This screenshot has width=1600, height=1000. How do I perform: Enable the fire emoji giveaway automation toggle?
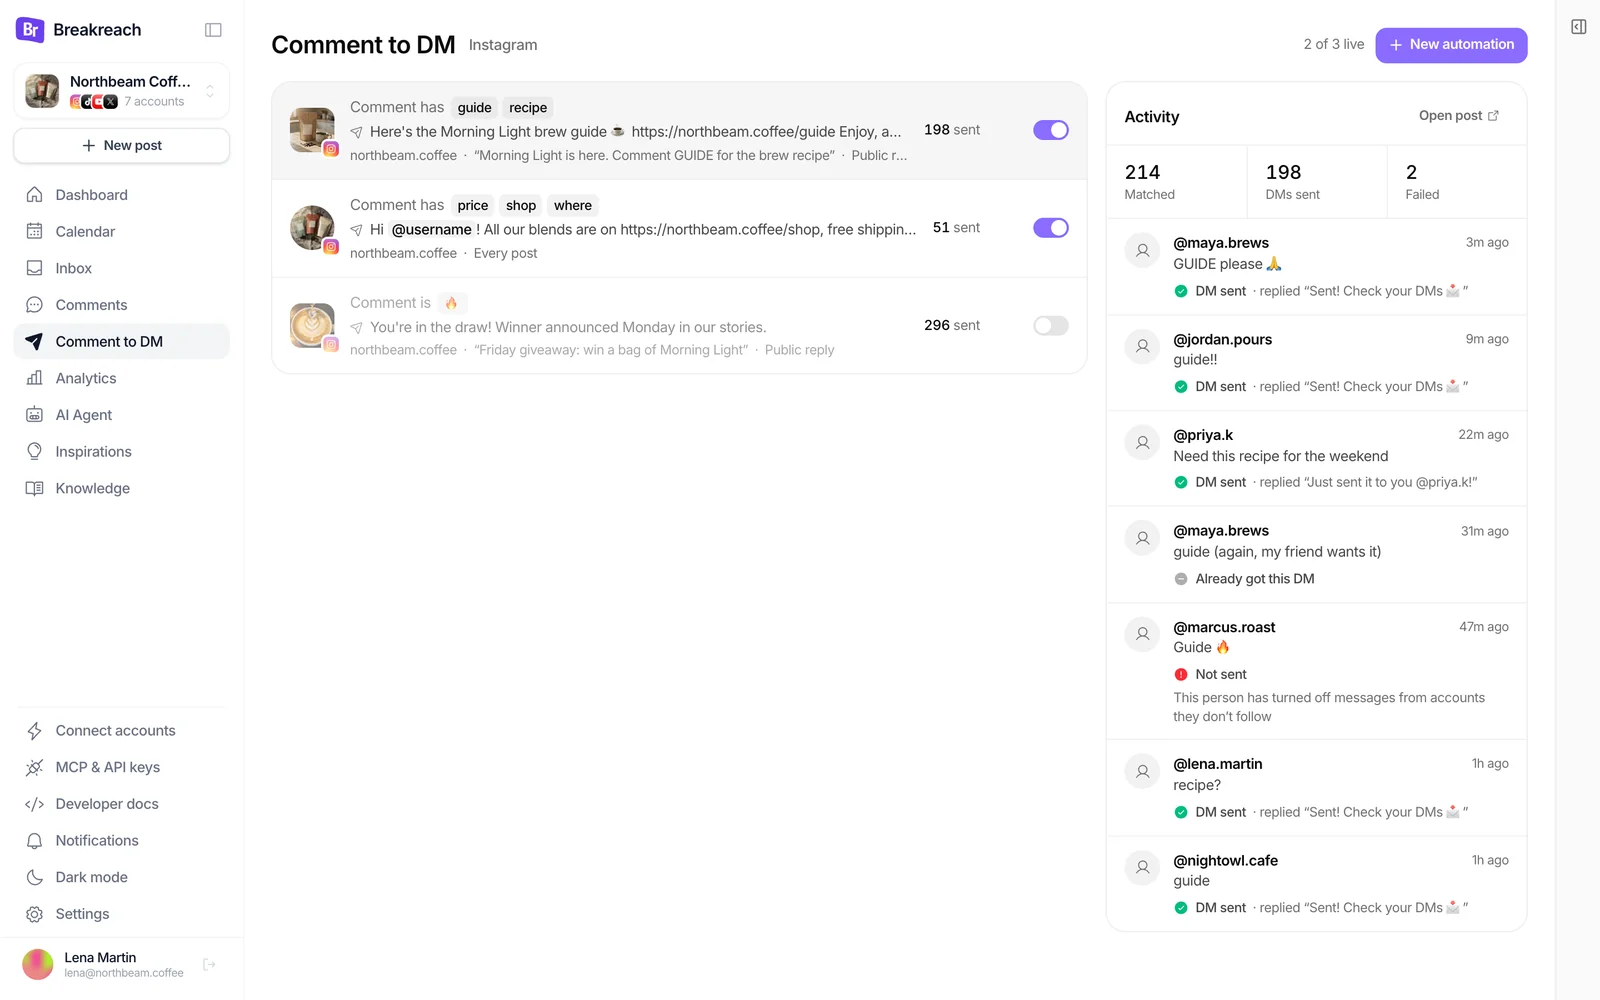pyautogui.click(x=1051, y=326)
